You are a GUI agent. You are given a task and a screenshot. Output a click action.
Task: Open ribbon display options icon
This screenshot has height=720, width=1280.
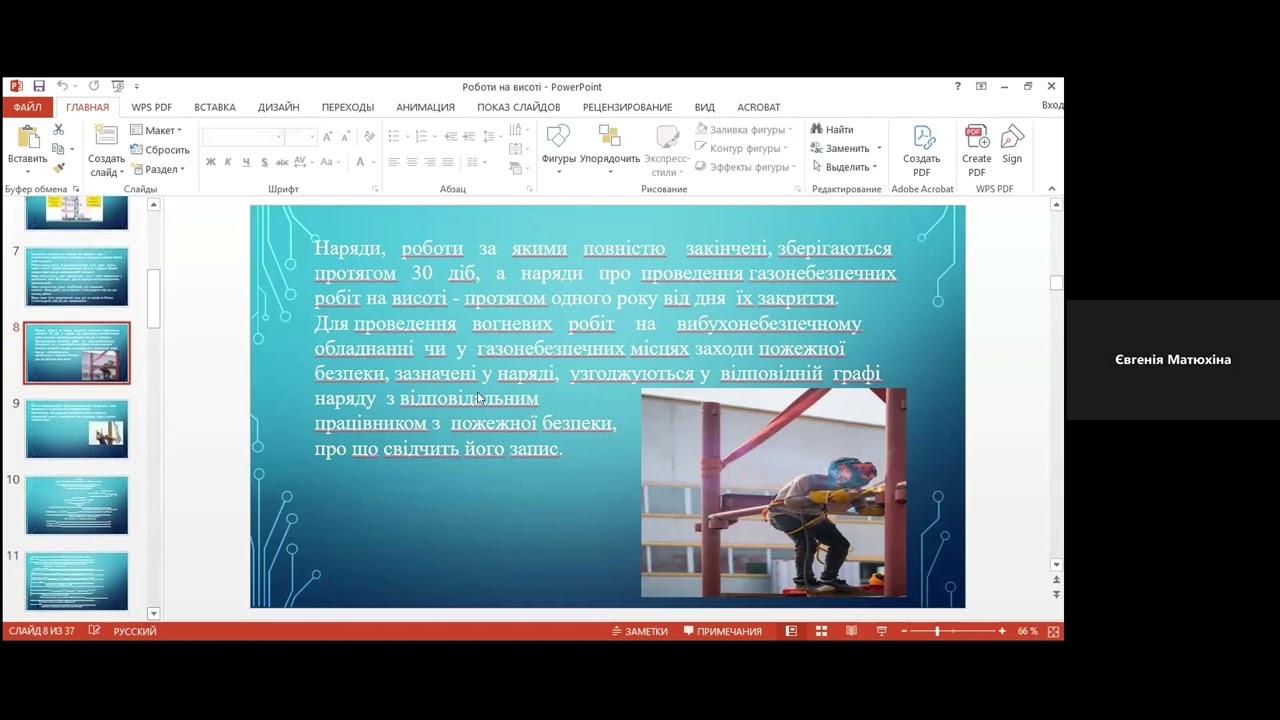coord(981,86)
